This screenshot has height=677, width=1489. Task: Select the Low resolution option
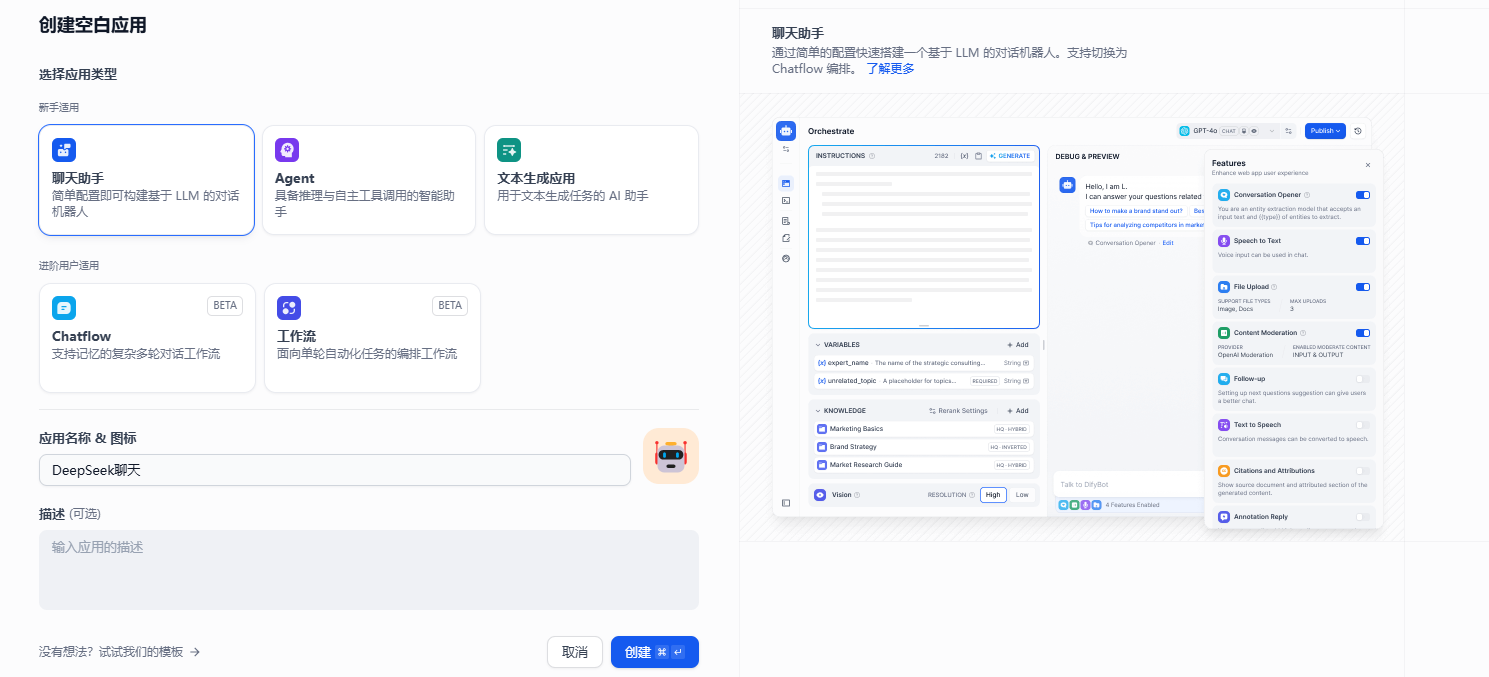(1021, 495)
